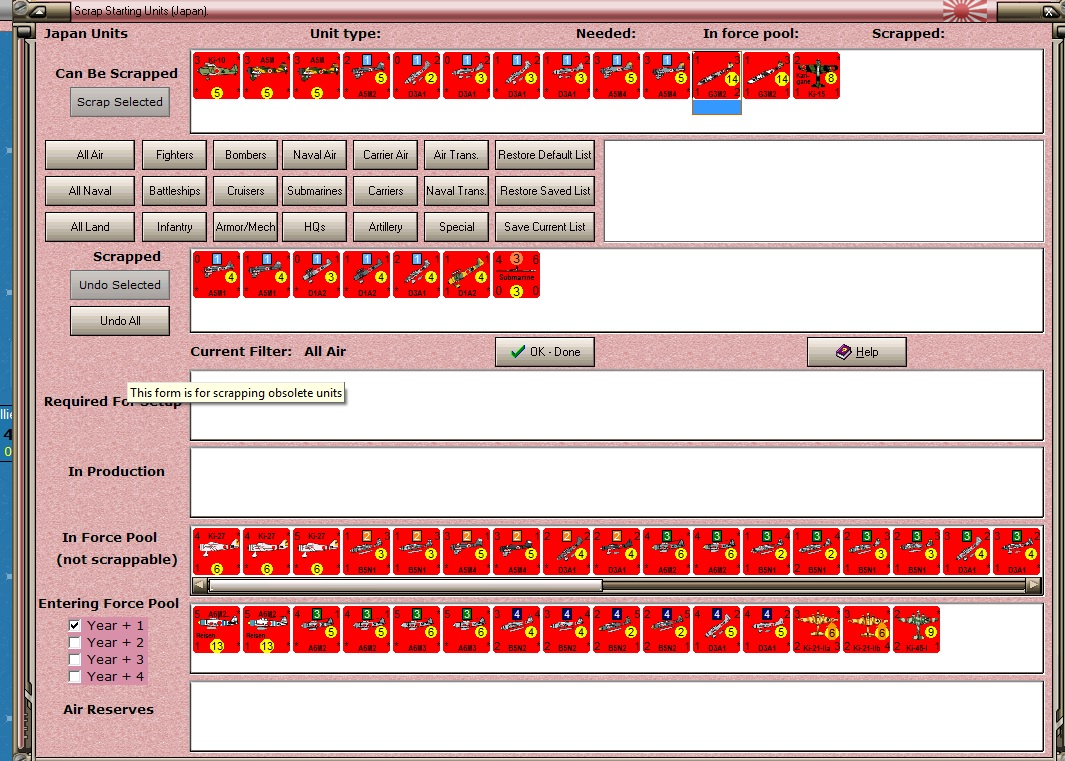
Task: Toggle the Year + 4 checkbox
Action: (75, 676)
